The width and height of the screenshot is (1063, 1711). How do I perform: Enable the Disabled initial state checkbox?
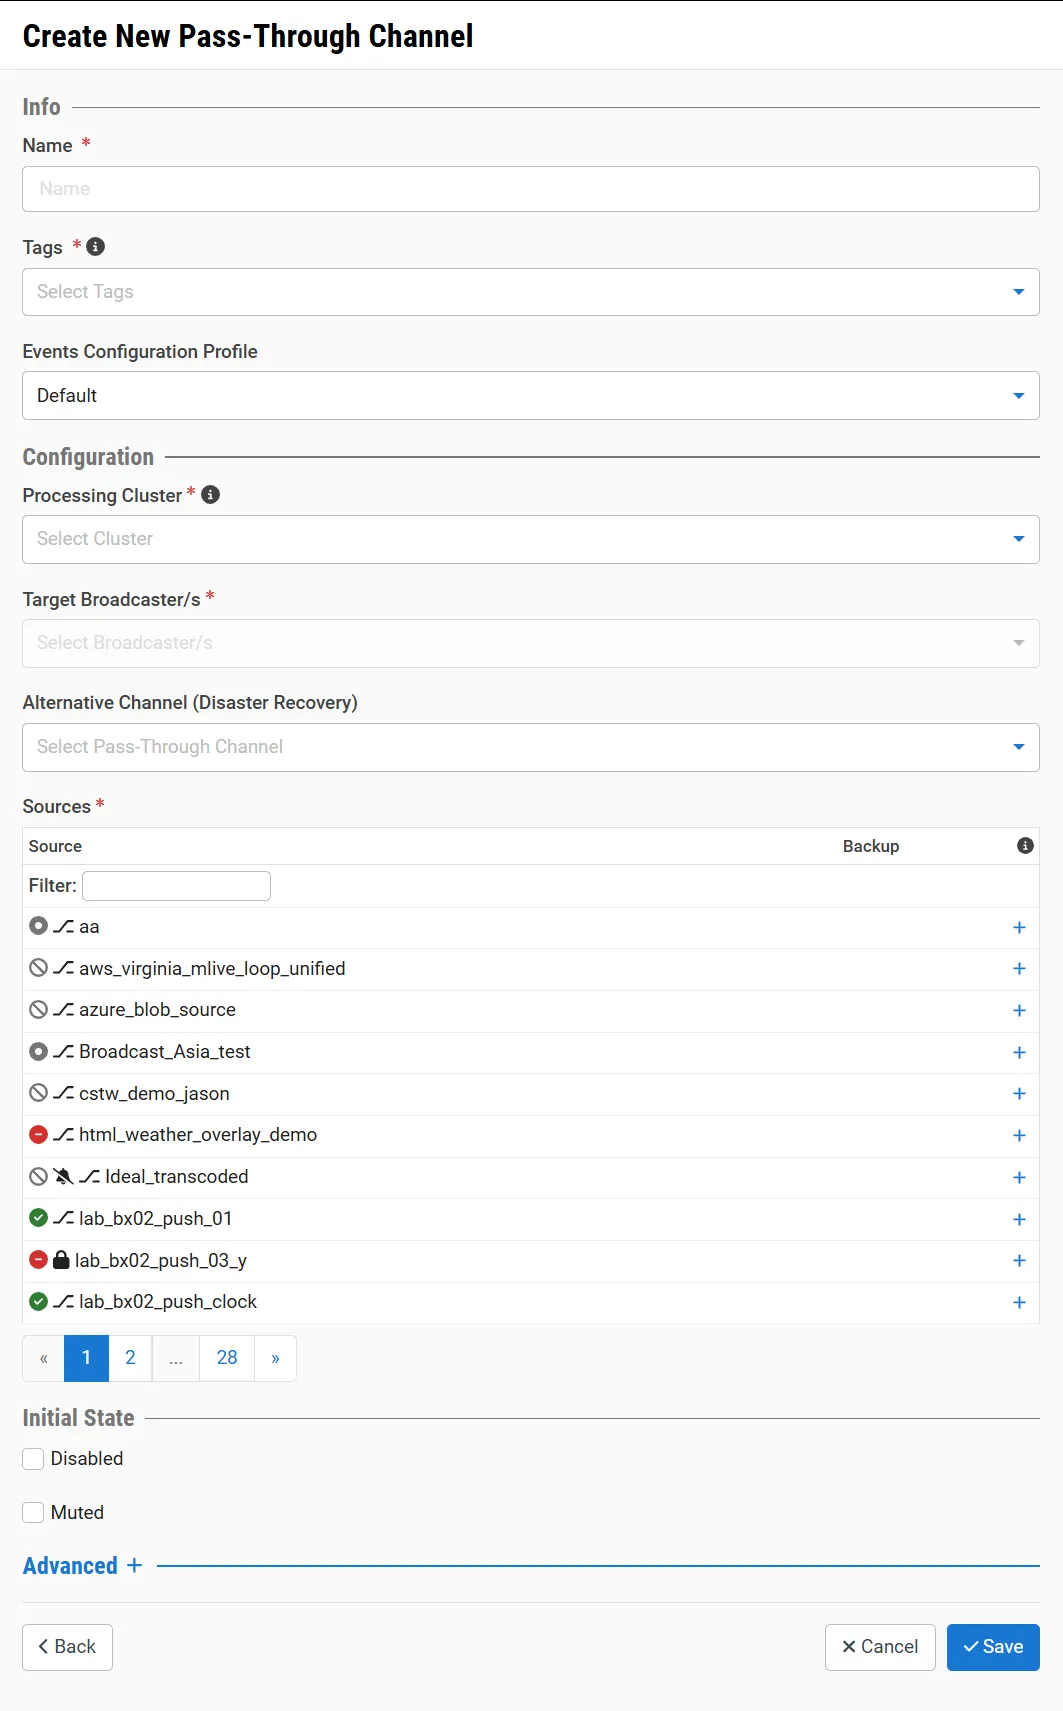click(x=33, y=1459)
